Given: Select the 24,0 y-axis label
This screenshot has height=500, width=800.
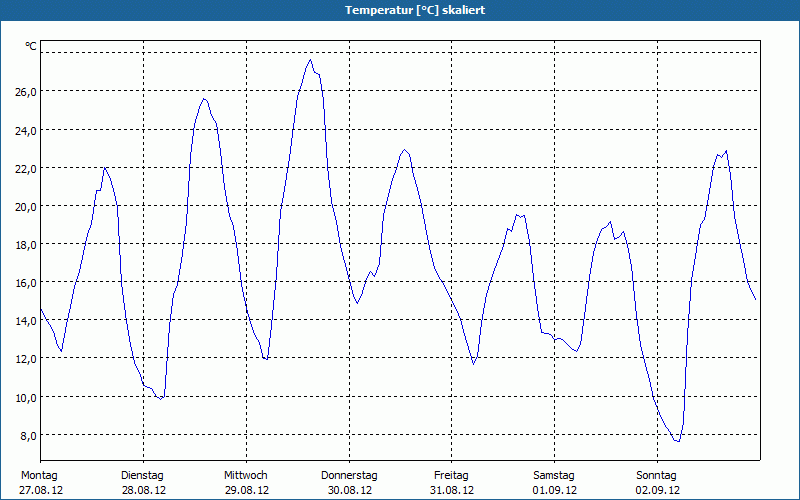Looking at the screenshot, I should pos(26,131).
